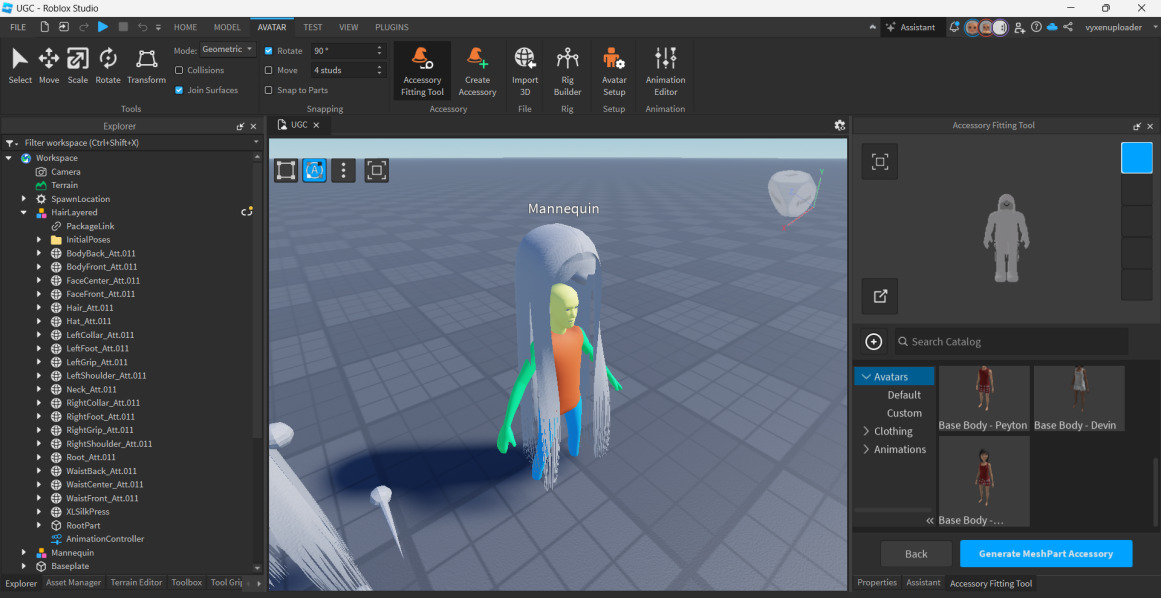Screen dimensions: 1161x598
Task: Open the Help question mark icon
Action: 1036,27
